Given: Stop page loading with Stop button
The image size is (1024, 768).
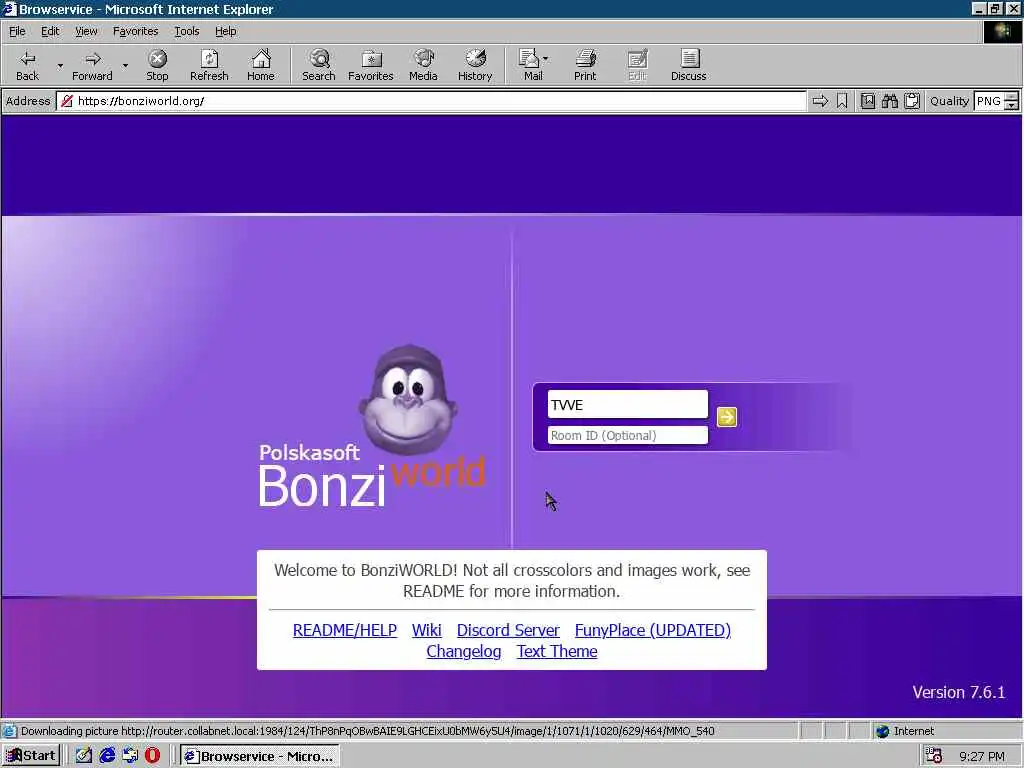Looking at the screenshot, I should (x=157, y=65).
